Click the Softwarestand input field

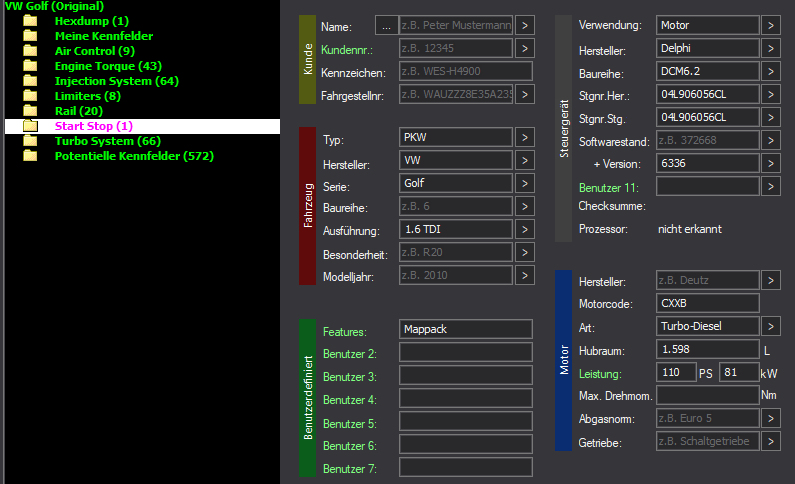708,140
